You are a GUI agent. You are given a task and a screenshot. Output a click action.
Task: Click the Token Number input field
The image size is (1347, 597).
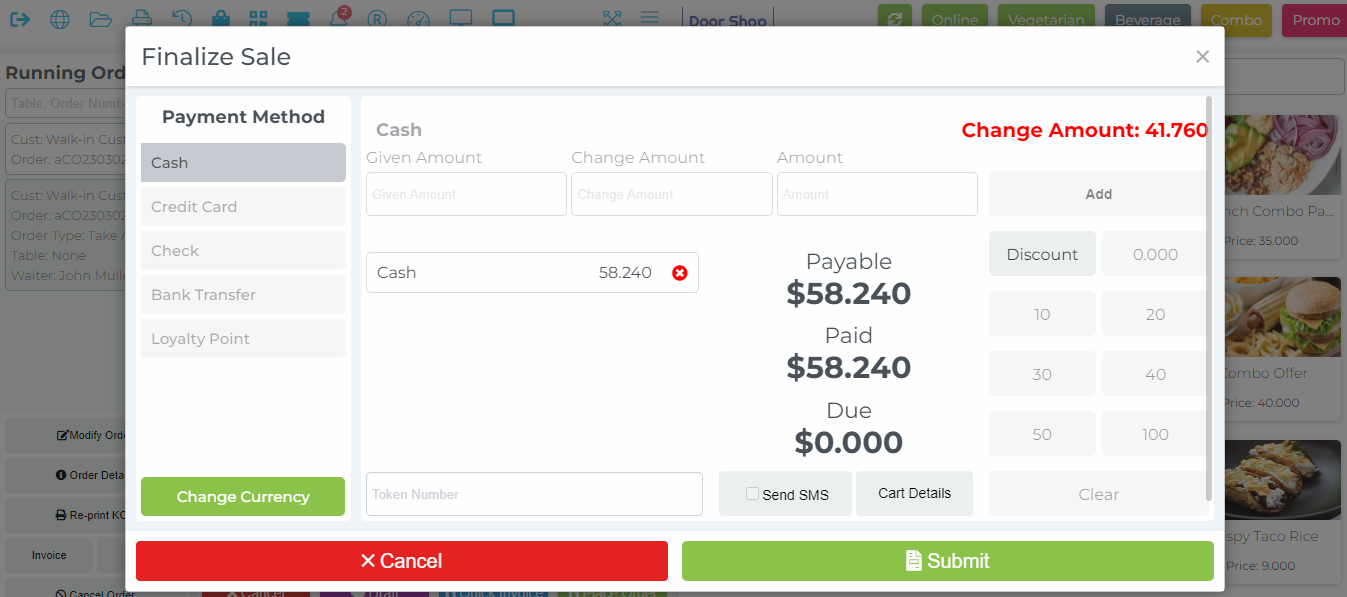[x=533, y=493]
